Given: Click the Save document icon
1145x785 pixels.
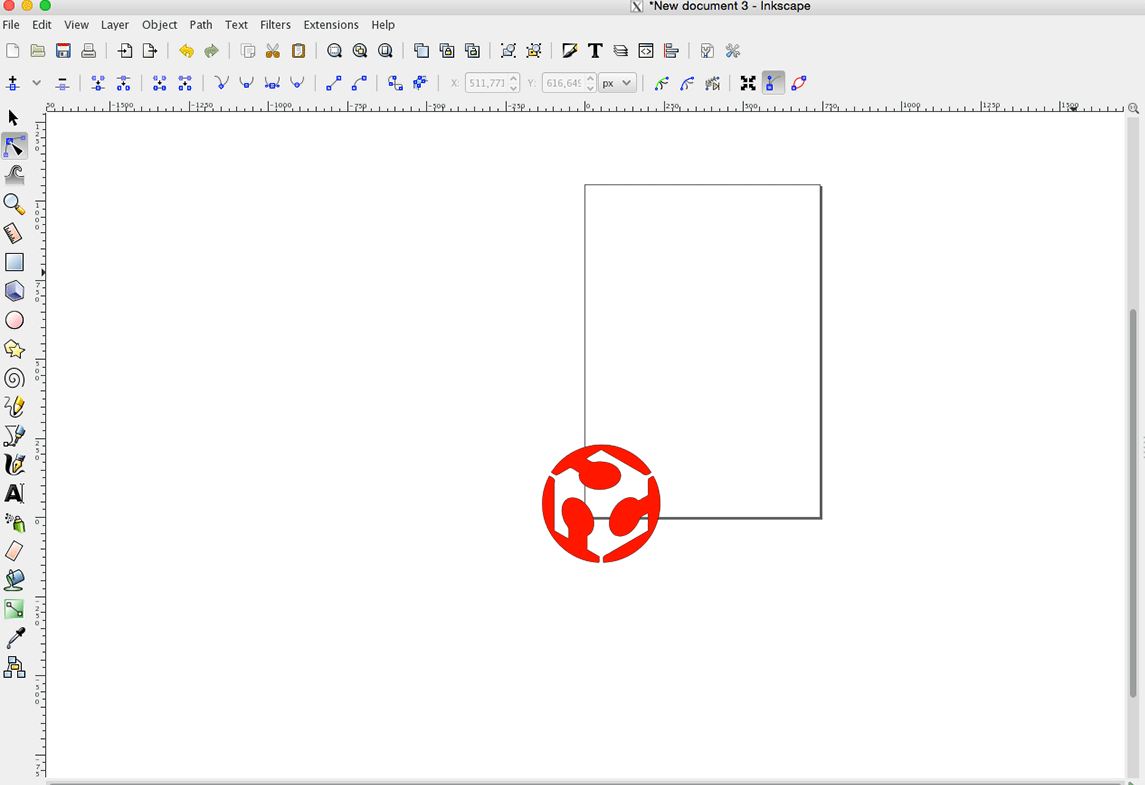Looking at the screenshot, I should 64,51.
